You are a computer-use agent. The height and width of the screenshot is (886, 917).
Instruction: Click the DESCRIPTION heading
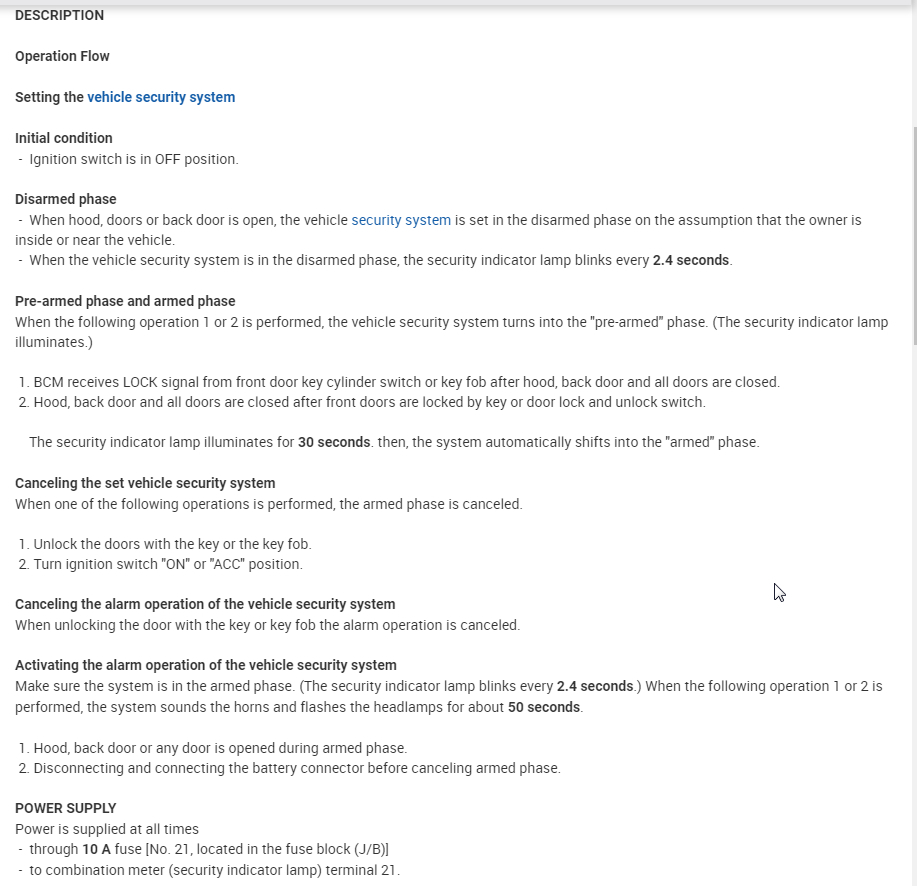[59, 15]
